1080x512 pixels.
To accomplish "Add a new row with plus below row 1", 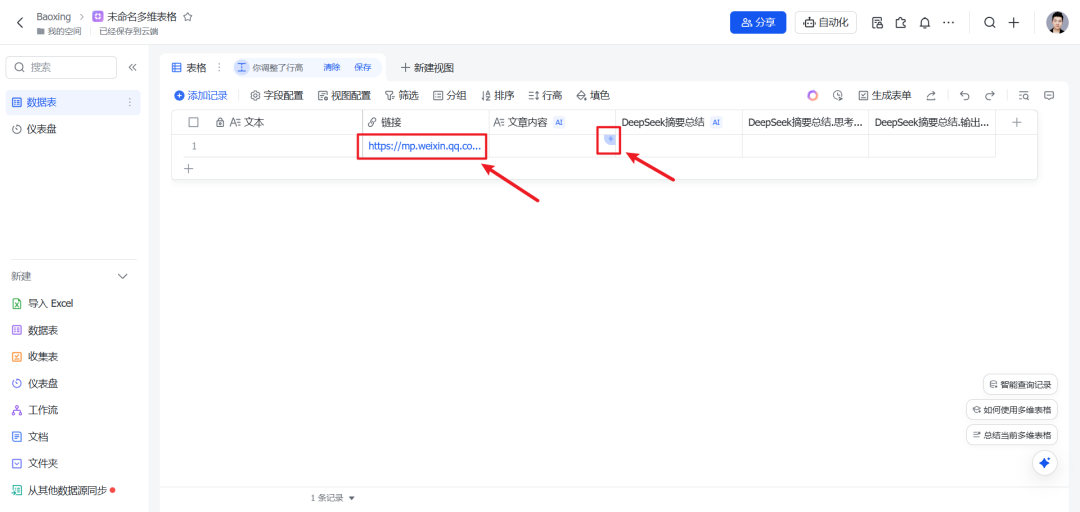I will (189, 168).
